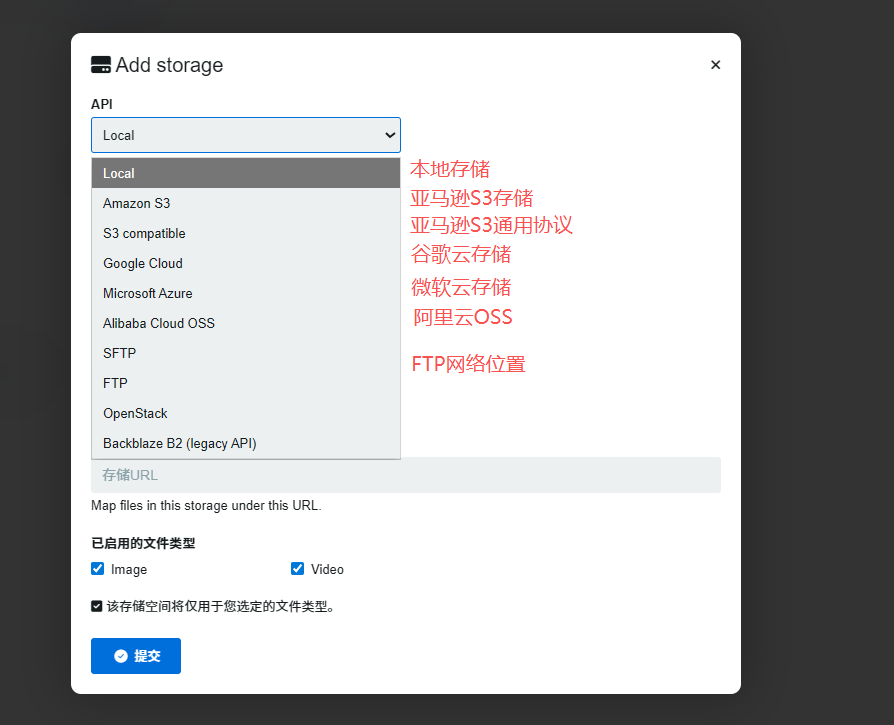The width and height of the screenshot is (894, 725).
Task: Uncheck storage only for selected file types
Action: [x=97, y=606]
